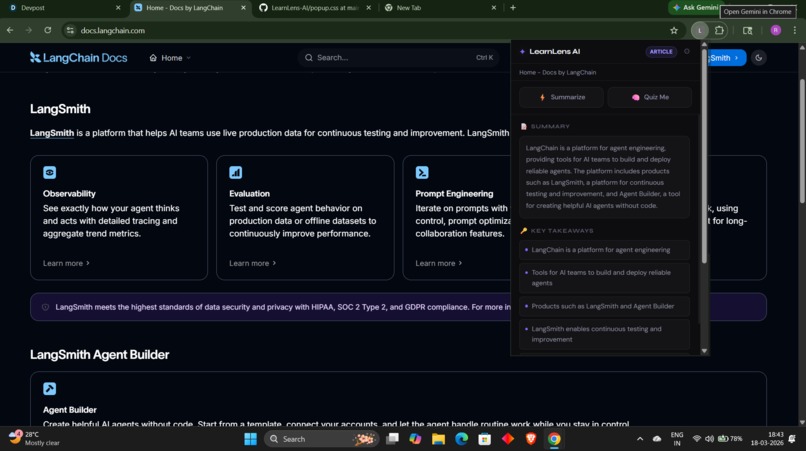Reload the page
Viewport: 806px width, 451px height.
click(47, 30)
